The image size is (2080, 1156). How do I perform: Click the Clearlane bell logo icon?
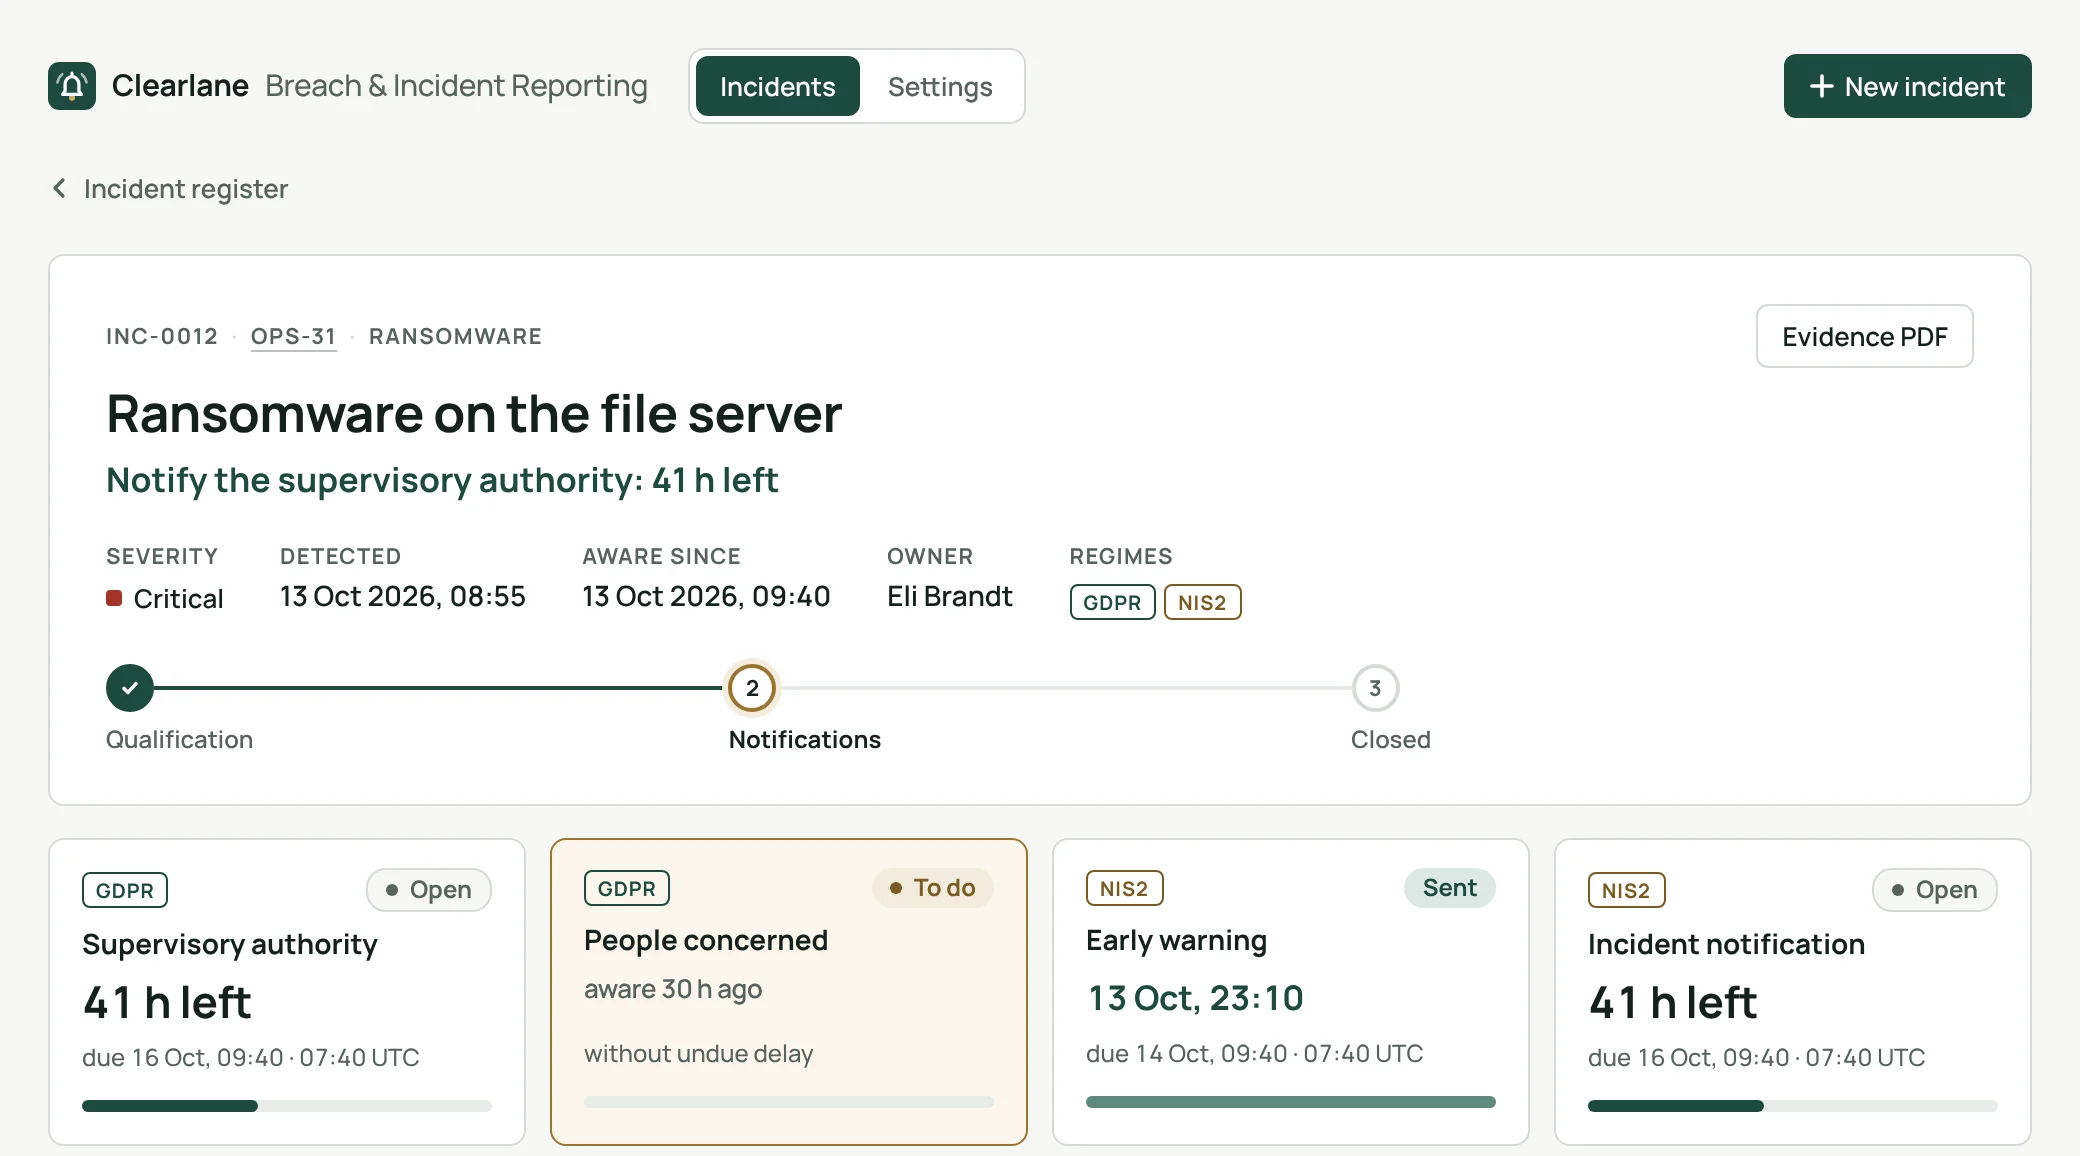(72, 86)
